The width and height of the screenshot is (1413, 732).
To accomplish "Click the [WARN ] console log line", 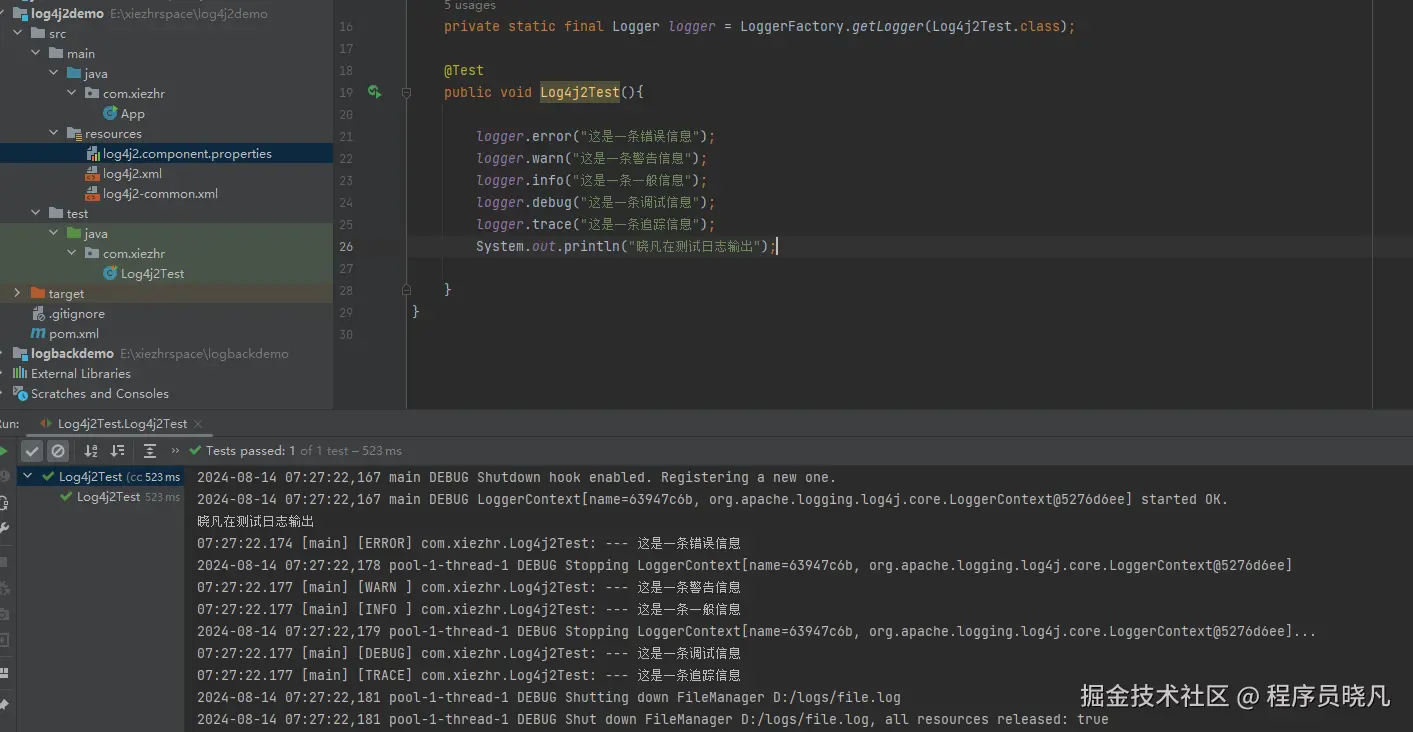I will tap(469, 587).
